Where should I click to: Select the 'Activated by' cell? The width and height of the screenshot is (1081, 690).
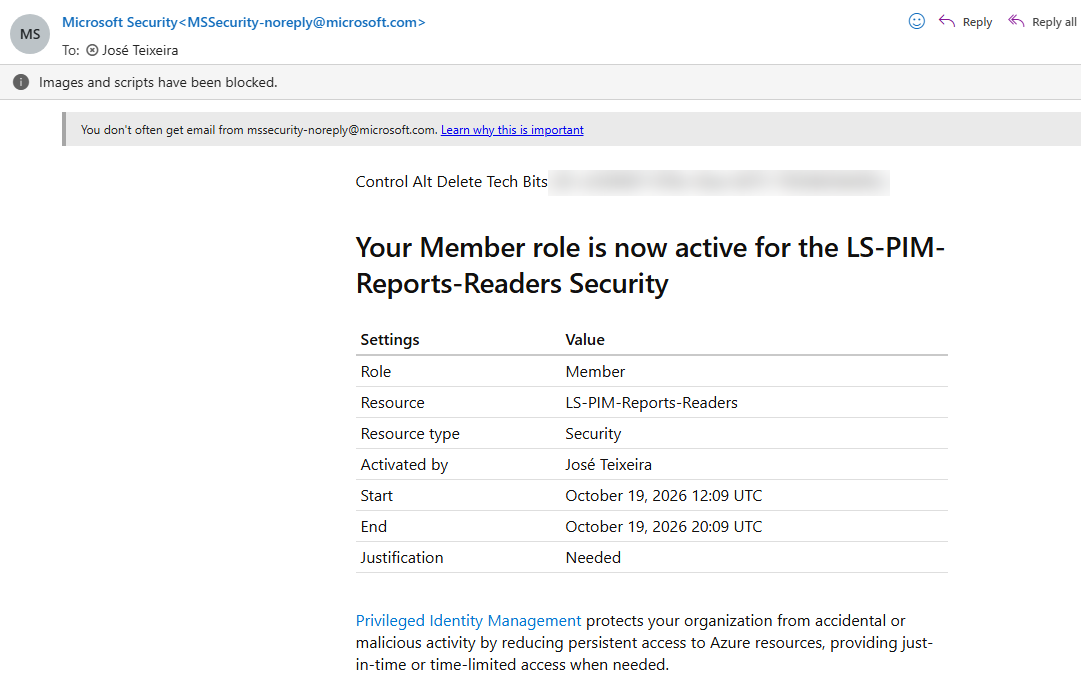pyautogui.click(x=404, y=465)
